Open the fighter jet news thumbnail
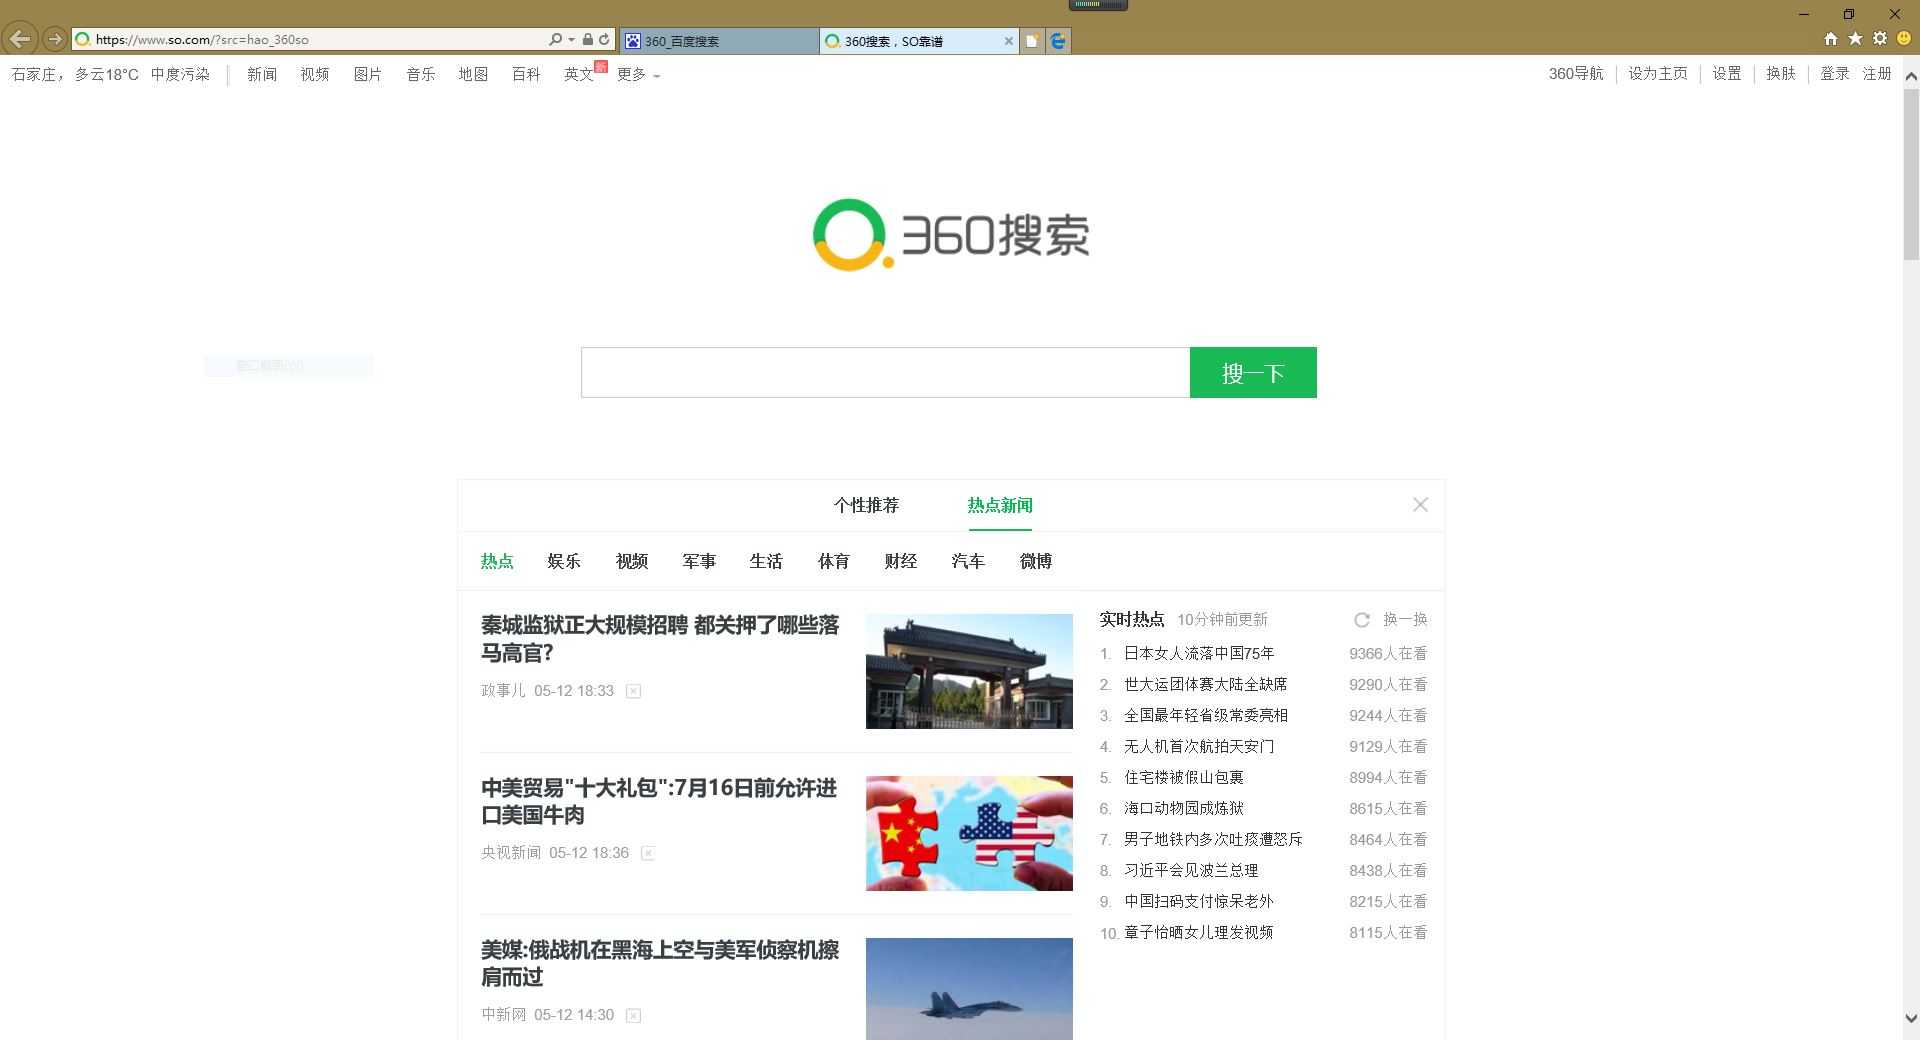The height and width of the screenshot is (1040, 1920). (x=969, y=989)
